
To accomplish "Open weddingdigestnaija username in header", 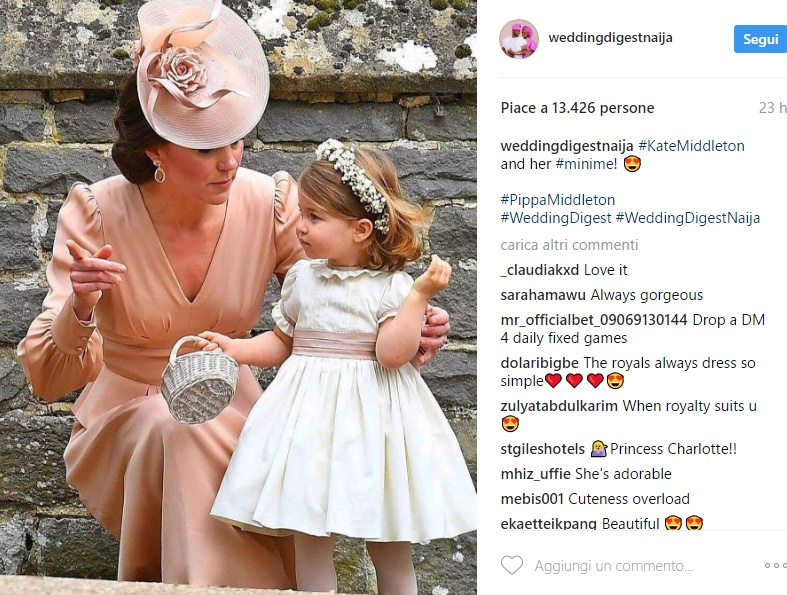I will pos(610,38).
